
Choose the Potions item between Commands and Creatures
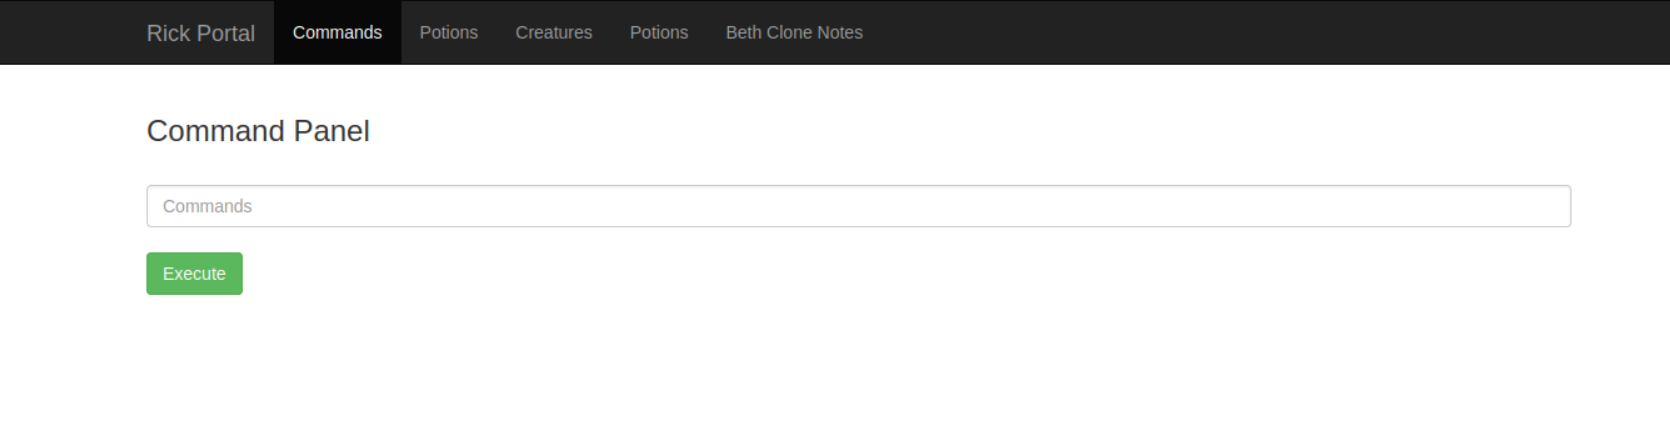448,33
